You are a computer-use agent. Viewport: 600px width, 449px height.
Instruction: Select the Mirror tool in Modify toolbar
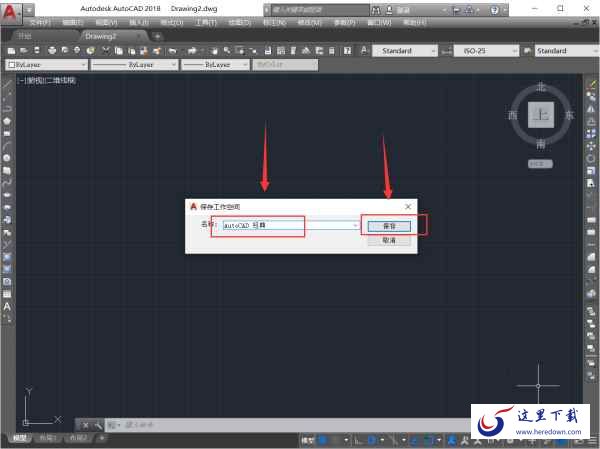(592, 109)
